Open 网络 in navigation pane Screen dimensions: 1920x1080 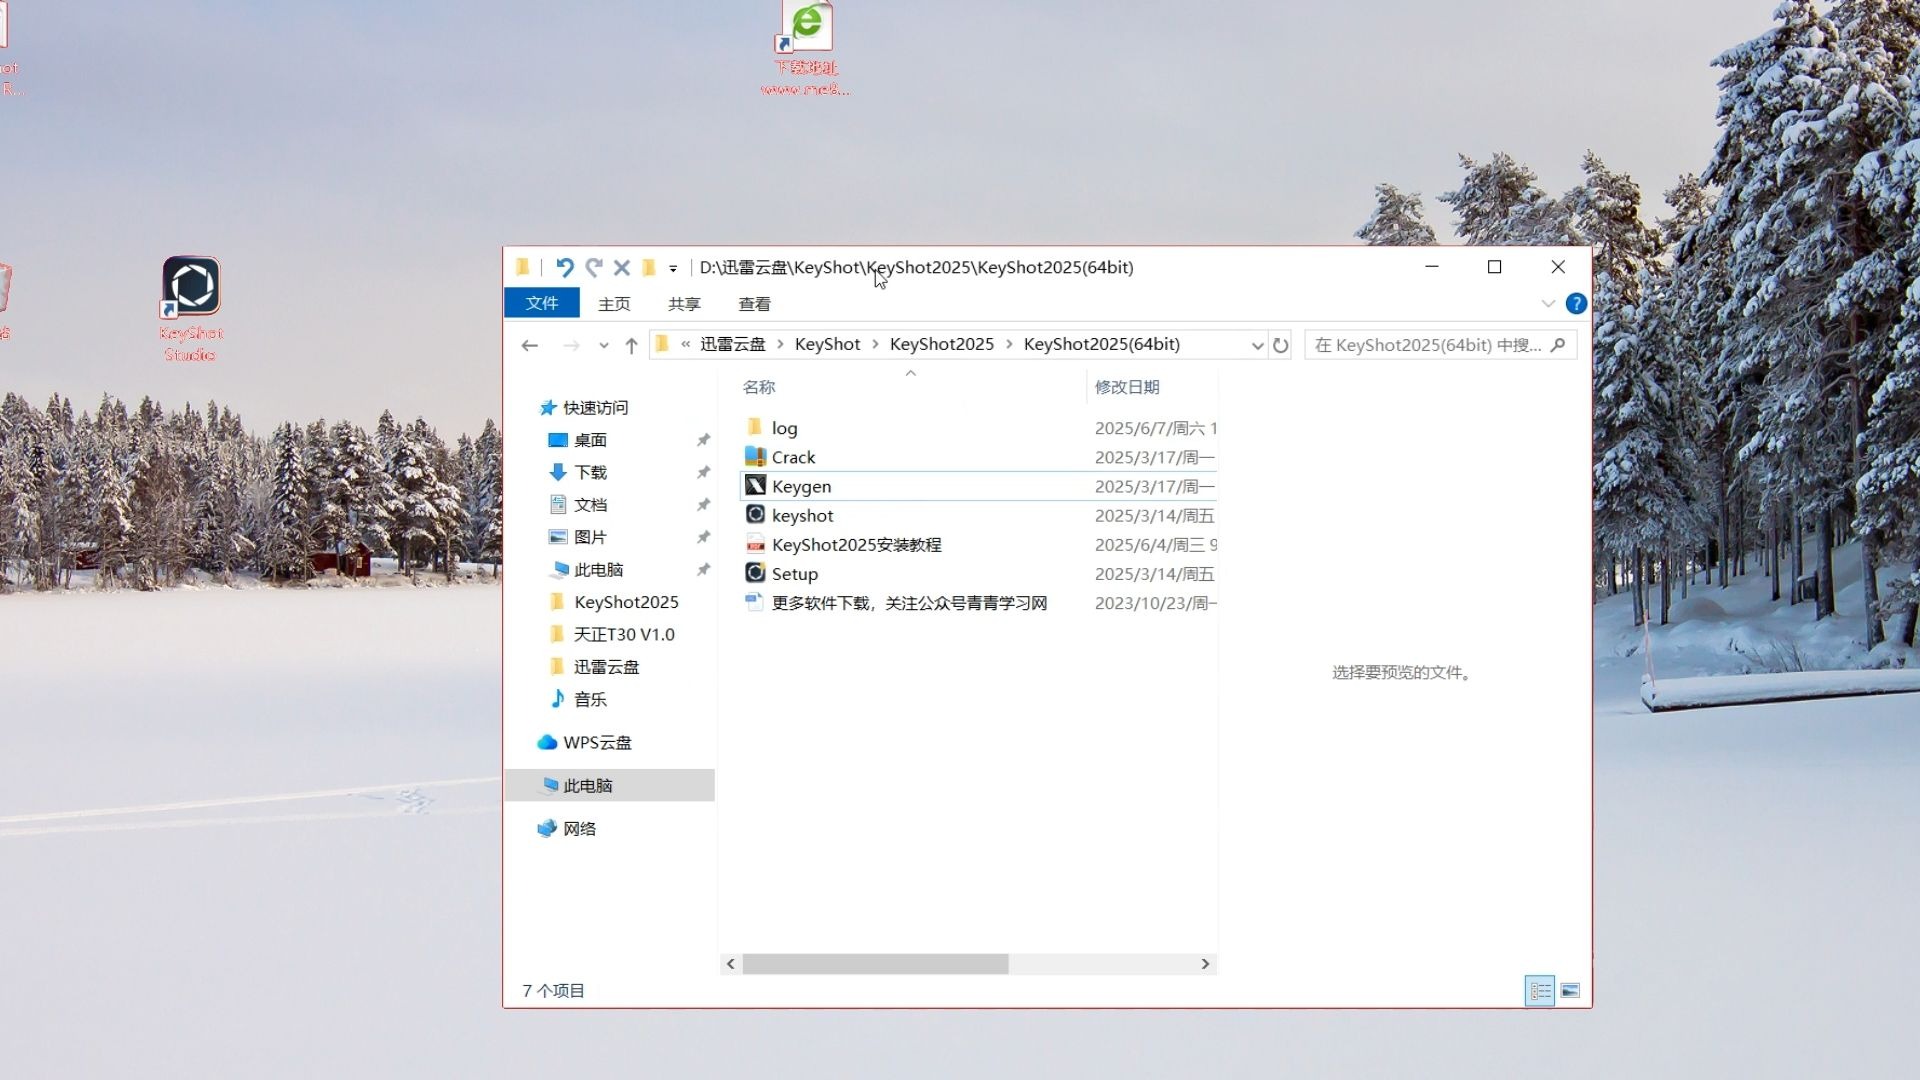[579, 828]
